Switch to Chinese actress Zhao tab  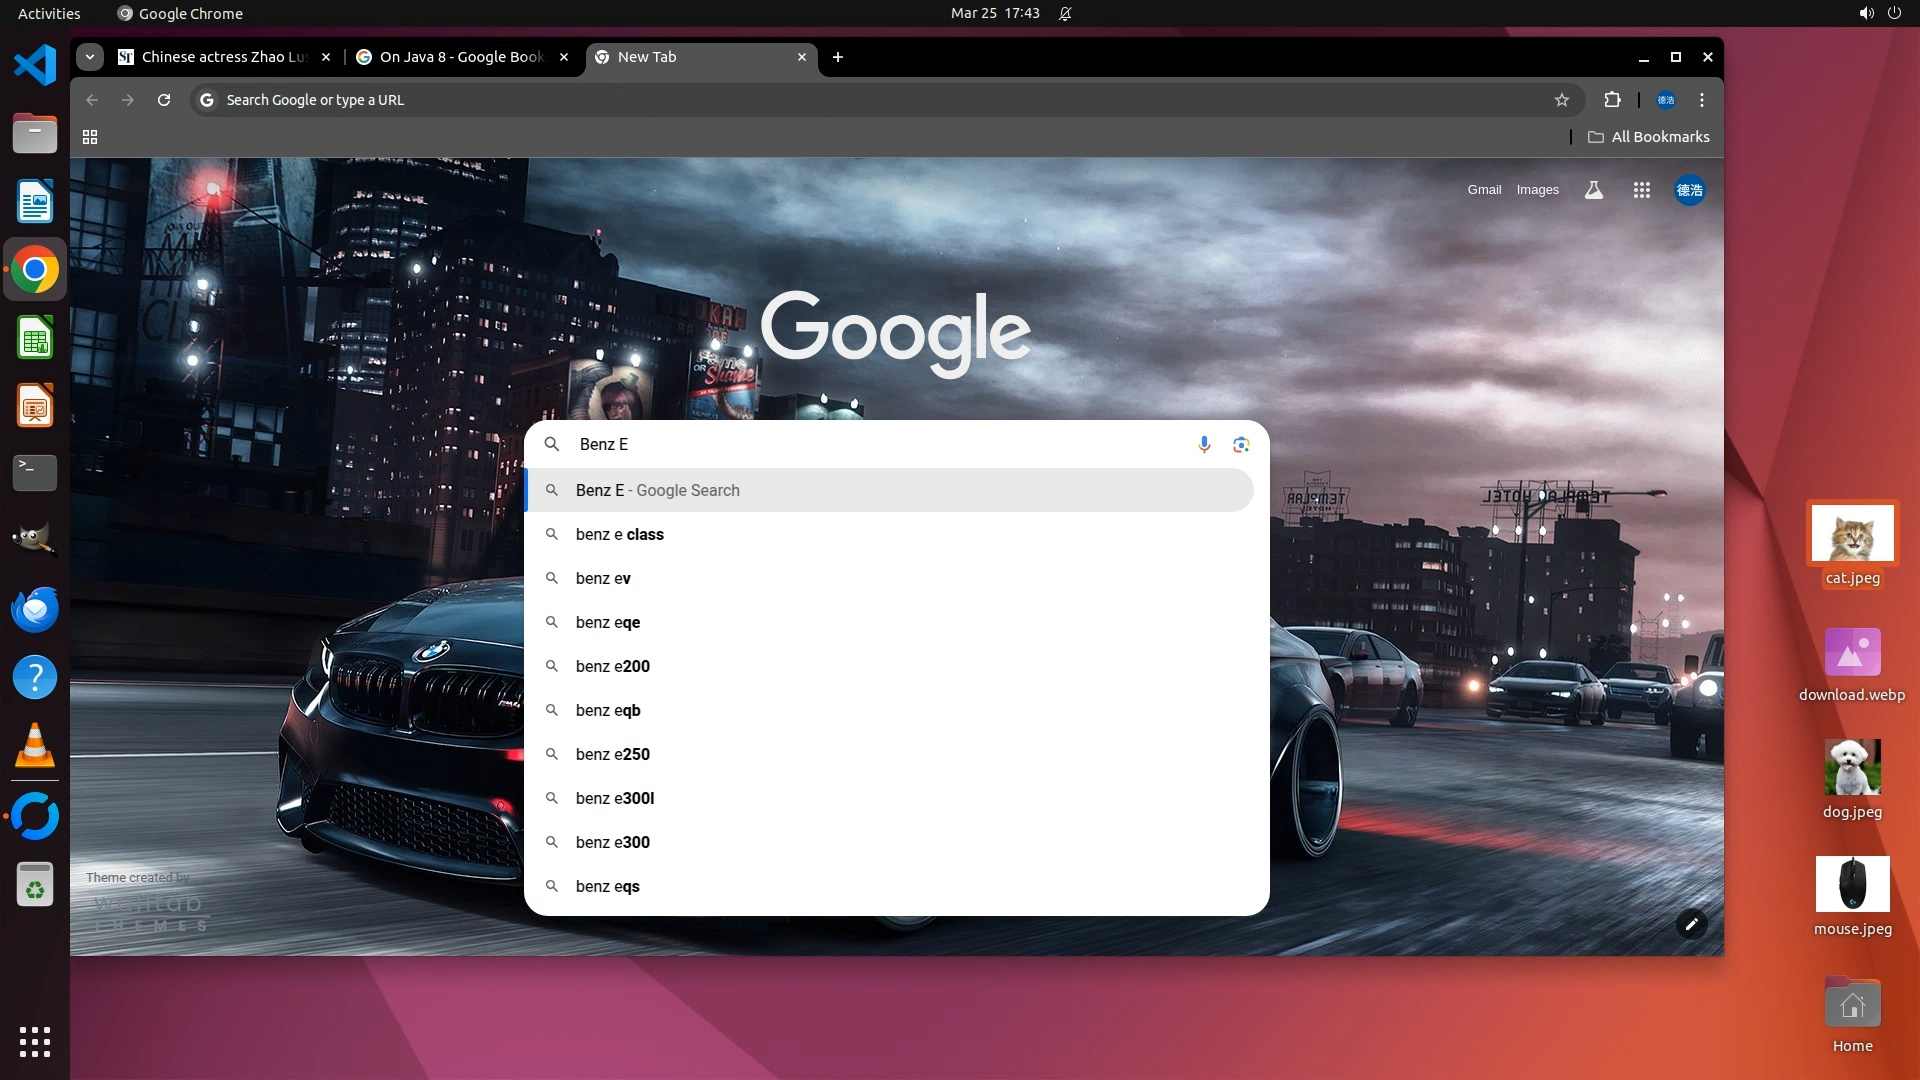click(222, 57)
